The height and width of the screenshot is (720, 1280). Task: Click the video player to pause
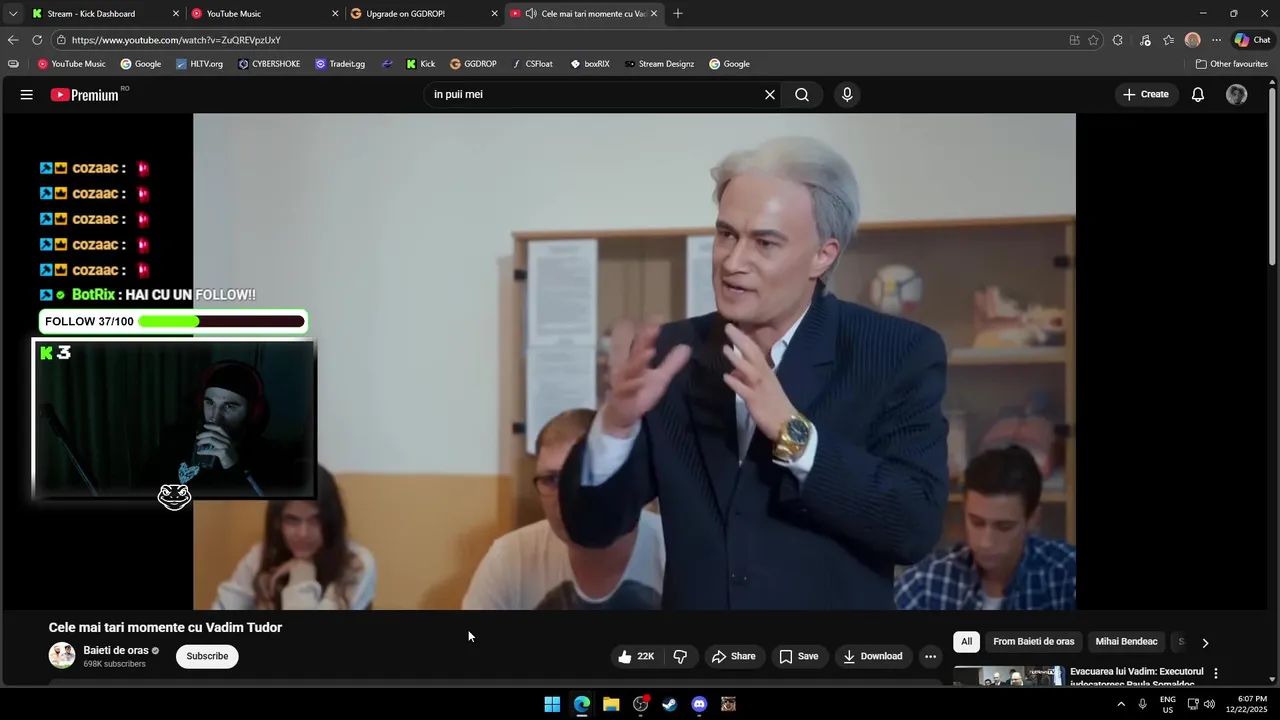coord(634,361)
